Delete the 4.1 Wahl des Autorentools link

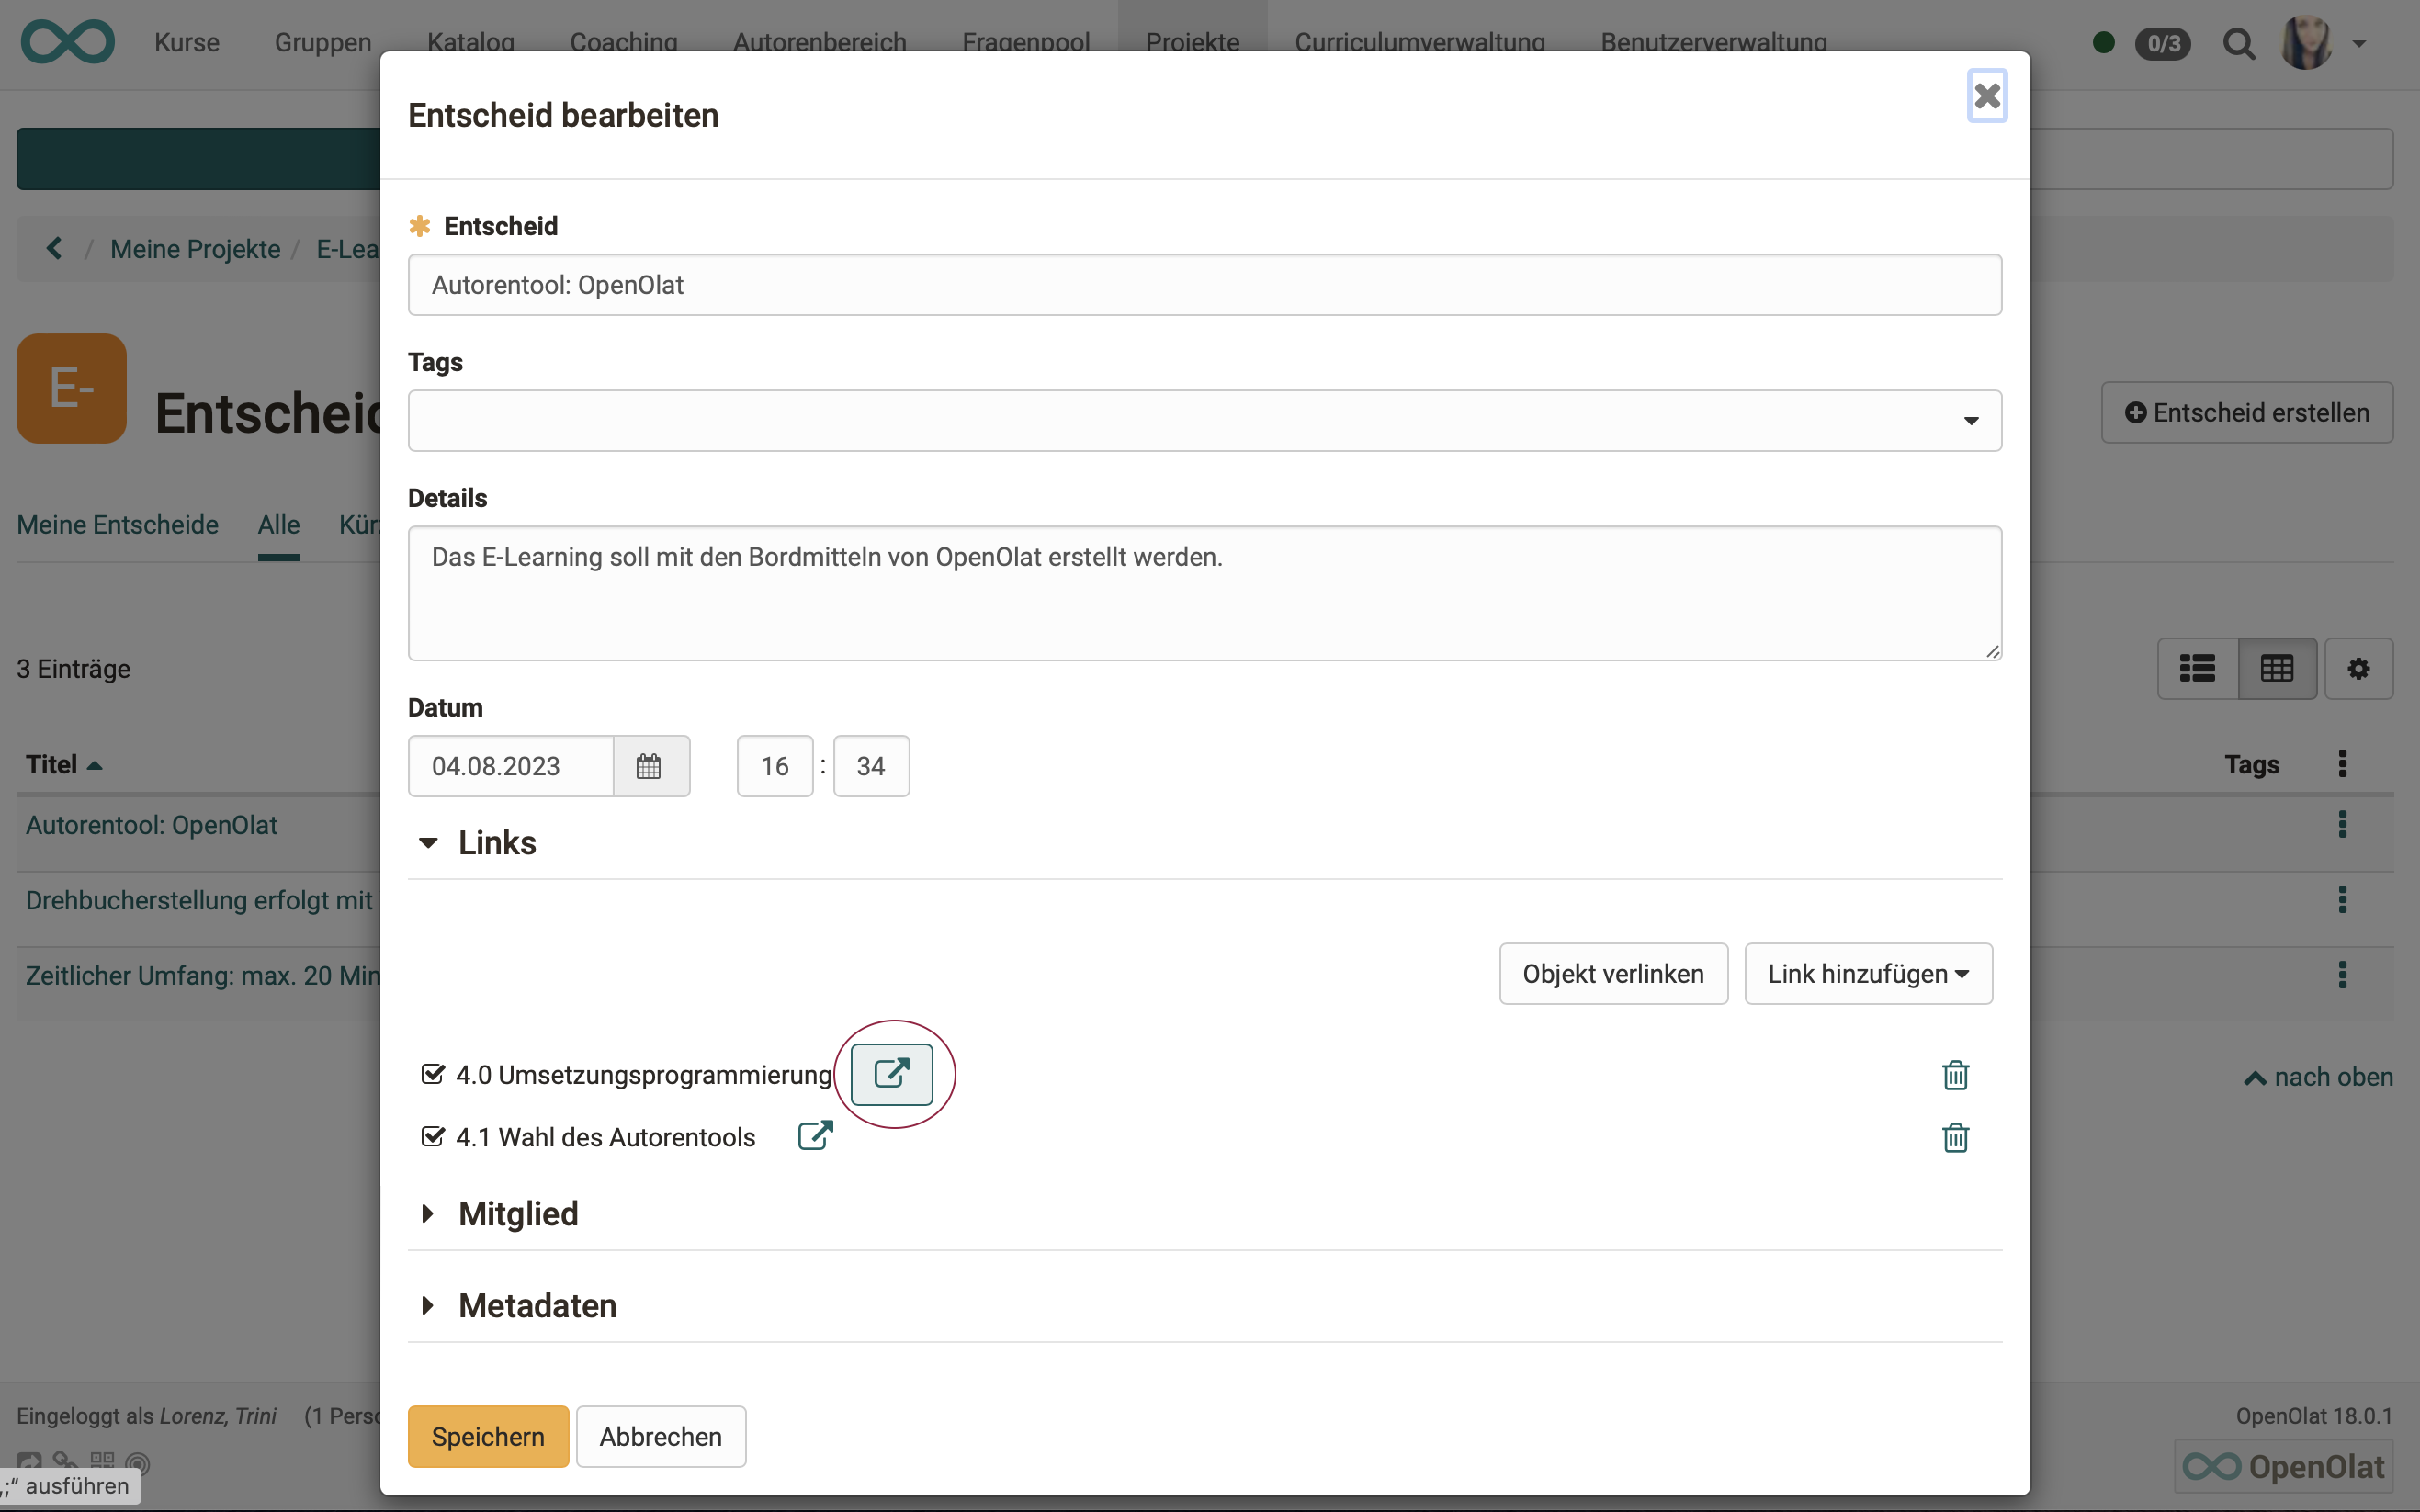click(1955, 1137)
